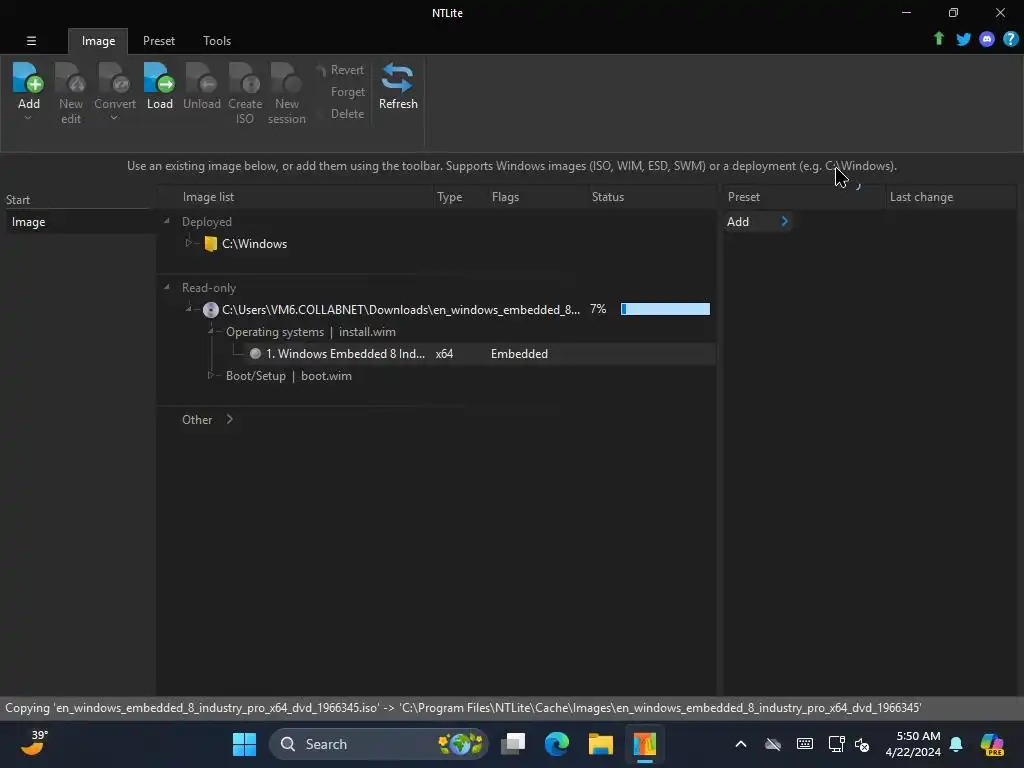The image size is (1024, 768).
Task: Click the Refresh arrows icon
Action: [398, 78]
